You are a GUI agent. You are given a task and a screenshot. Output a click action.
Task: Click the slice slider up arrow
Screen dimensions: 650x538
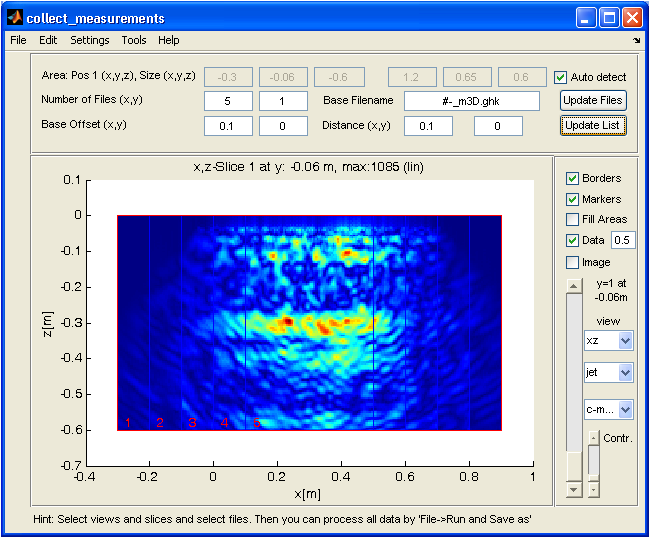tap(574, 286)
